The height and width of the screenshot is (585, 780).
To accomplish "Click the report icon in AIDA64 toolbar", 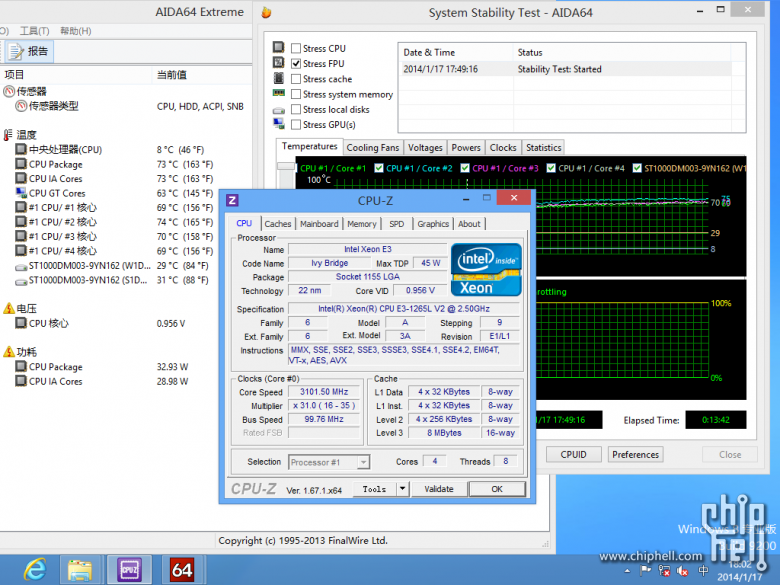I will pos(16,51).
